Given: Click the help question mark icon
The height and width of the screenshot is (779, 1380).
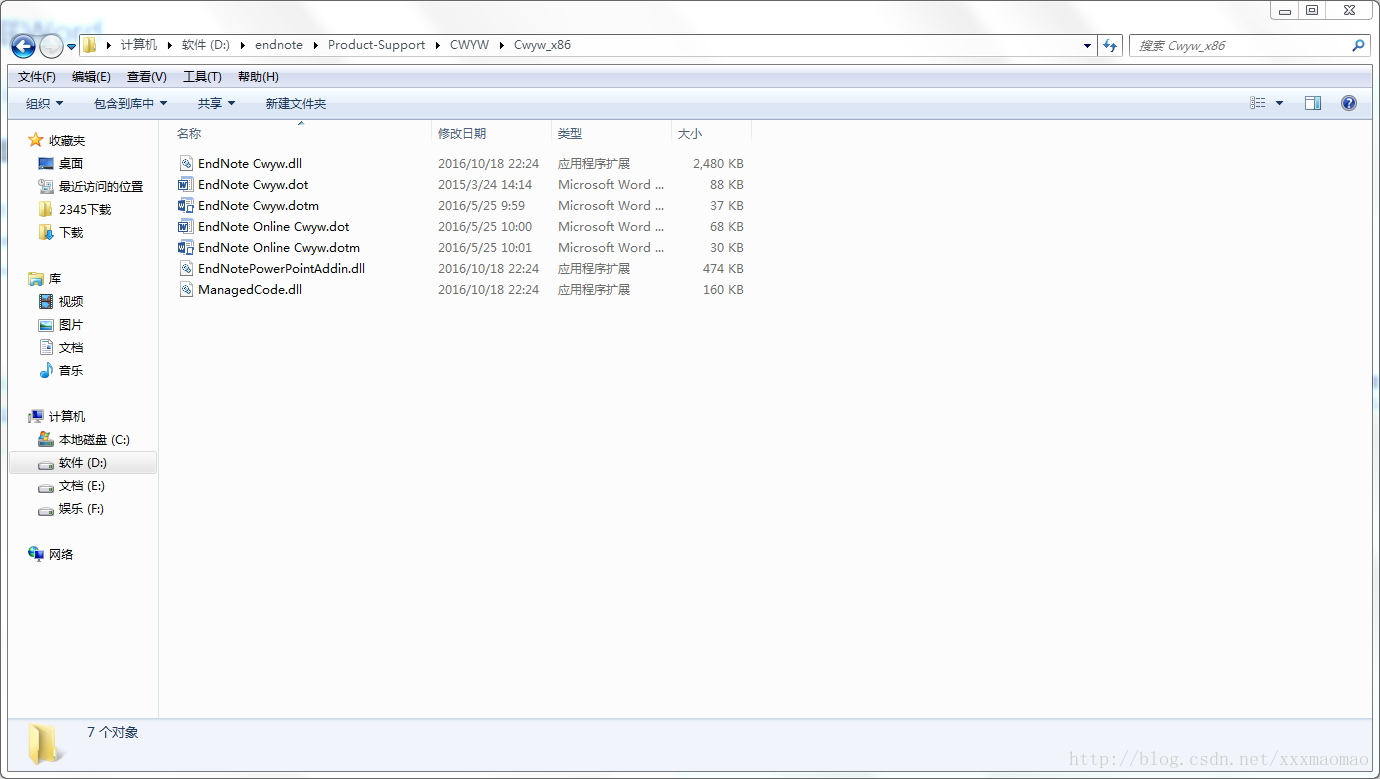Looking at the screenshot, I should pyautogui.click(x=1349, y=103).
